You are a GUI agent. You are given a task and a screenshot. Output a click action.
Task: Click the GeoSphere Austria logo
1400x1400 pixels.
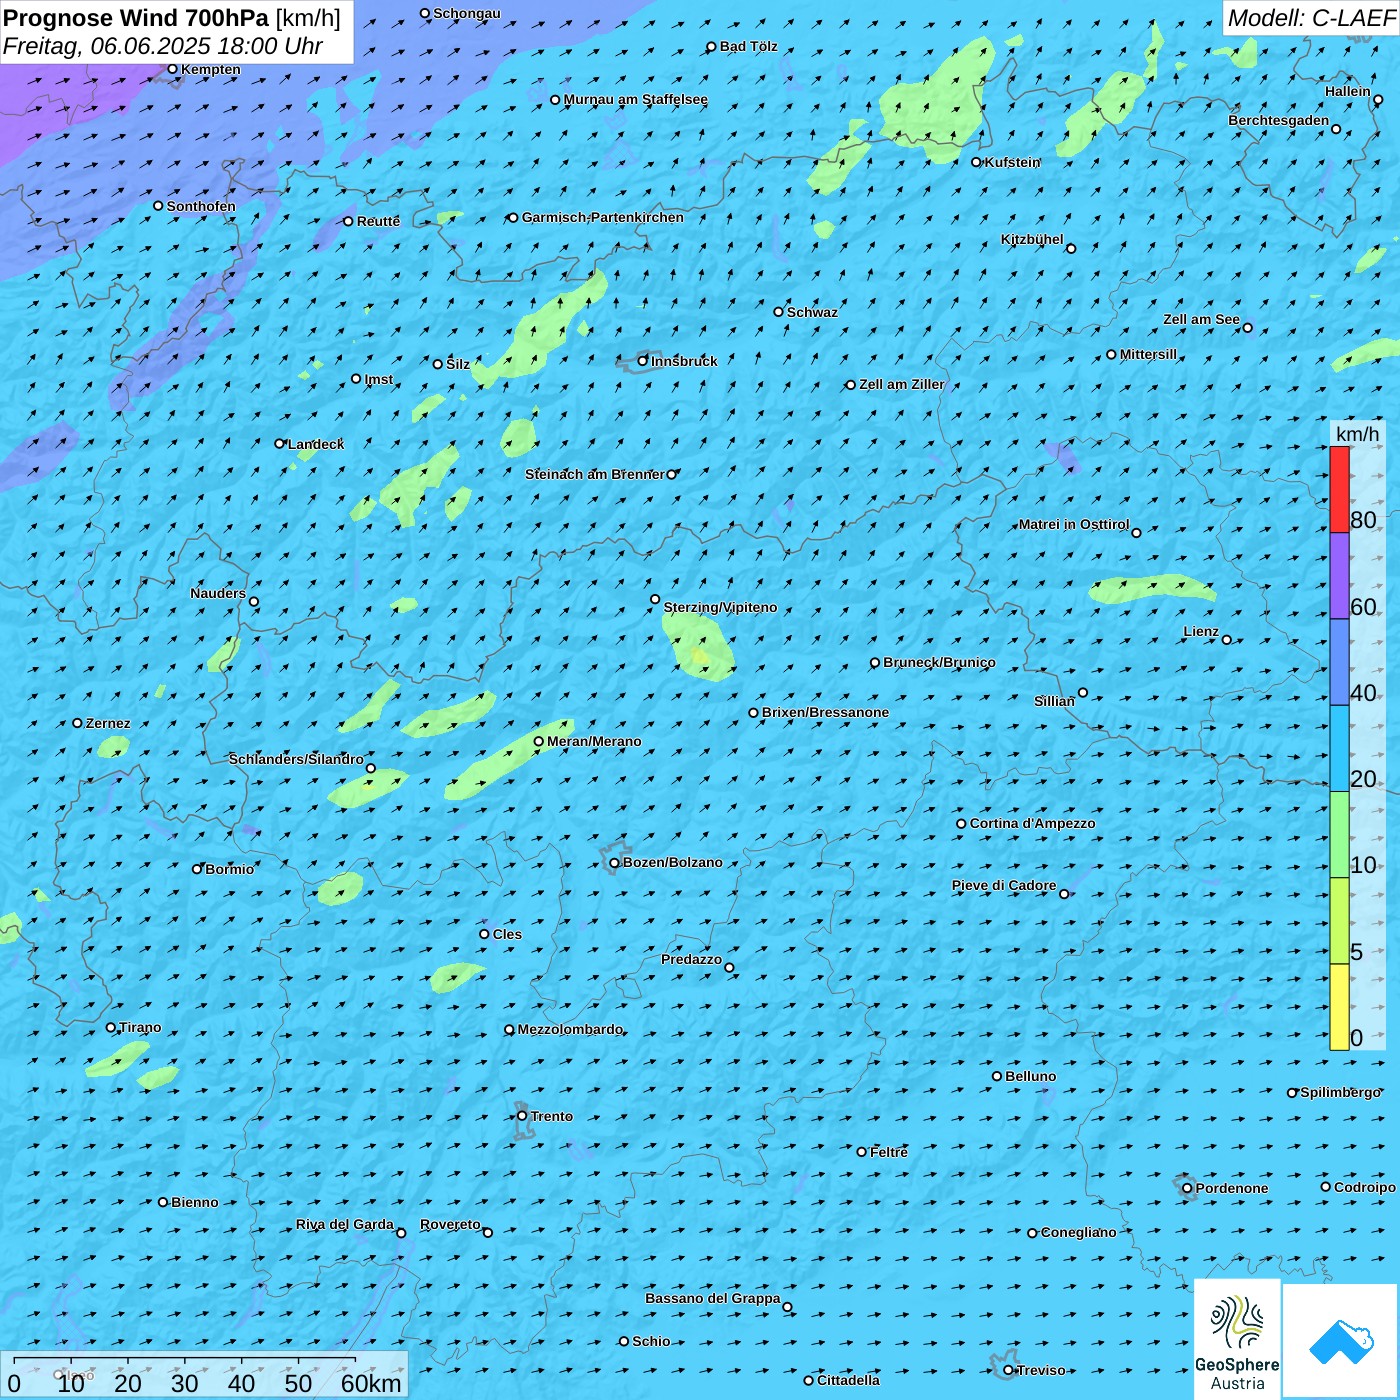tap(1237, 1338)
